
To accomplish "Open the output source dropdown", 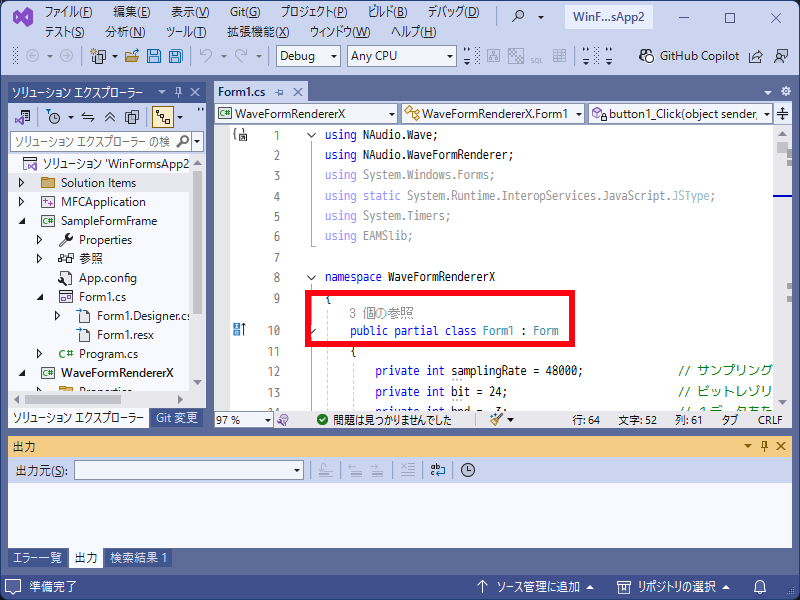I will (188, 470).
